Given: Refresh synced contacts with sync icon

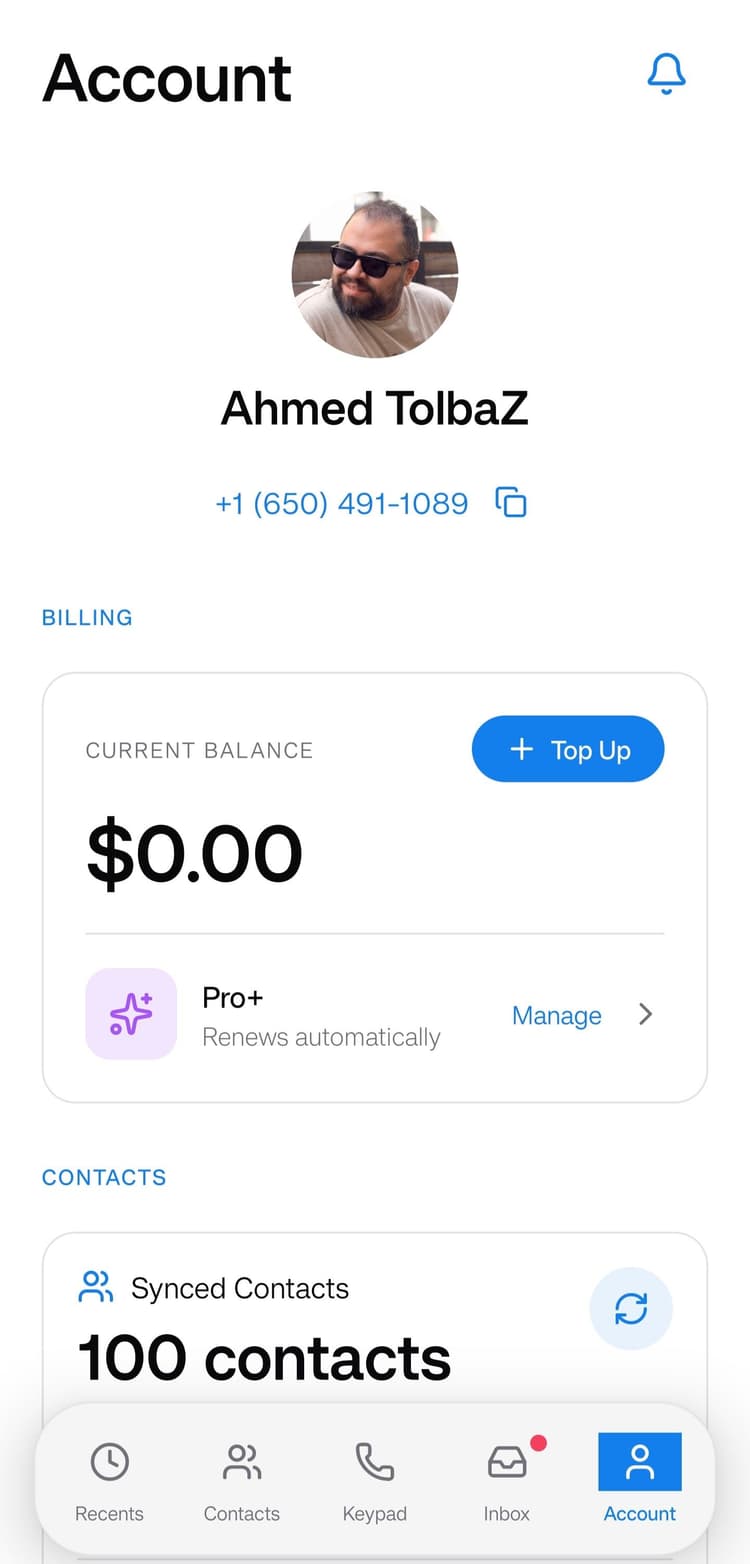Looking at the screenshot, I should pos(631,1309).
